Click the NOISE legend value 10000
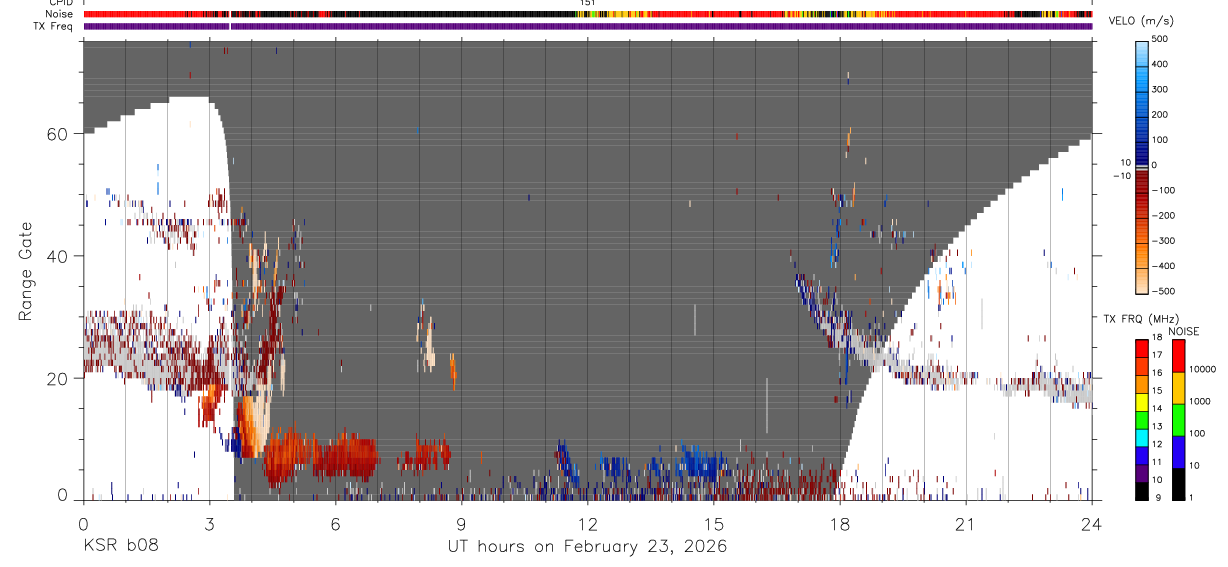 [1204, 369]
